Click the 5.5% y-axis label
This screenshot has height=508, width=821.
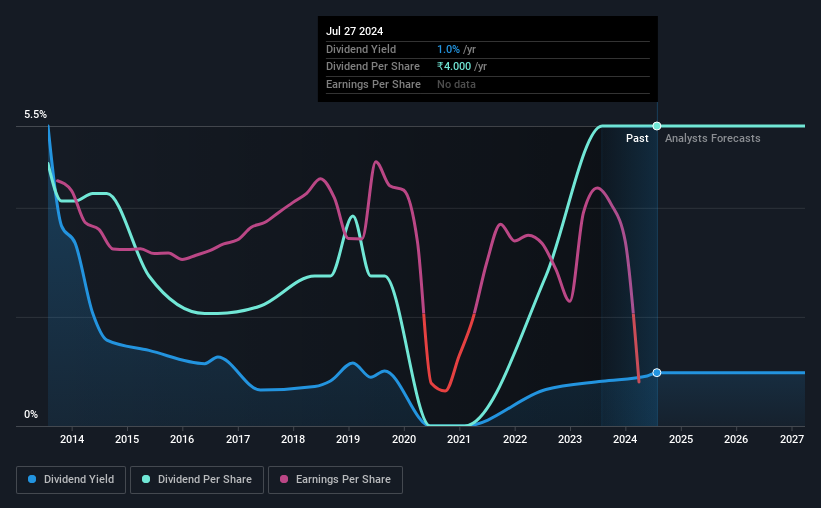[x=35, y=114]
